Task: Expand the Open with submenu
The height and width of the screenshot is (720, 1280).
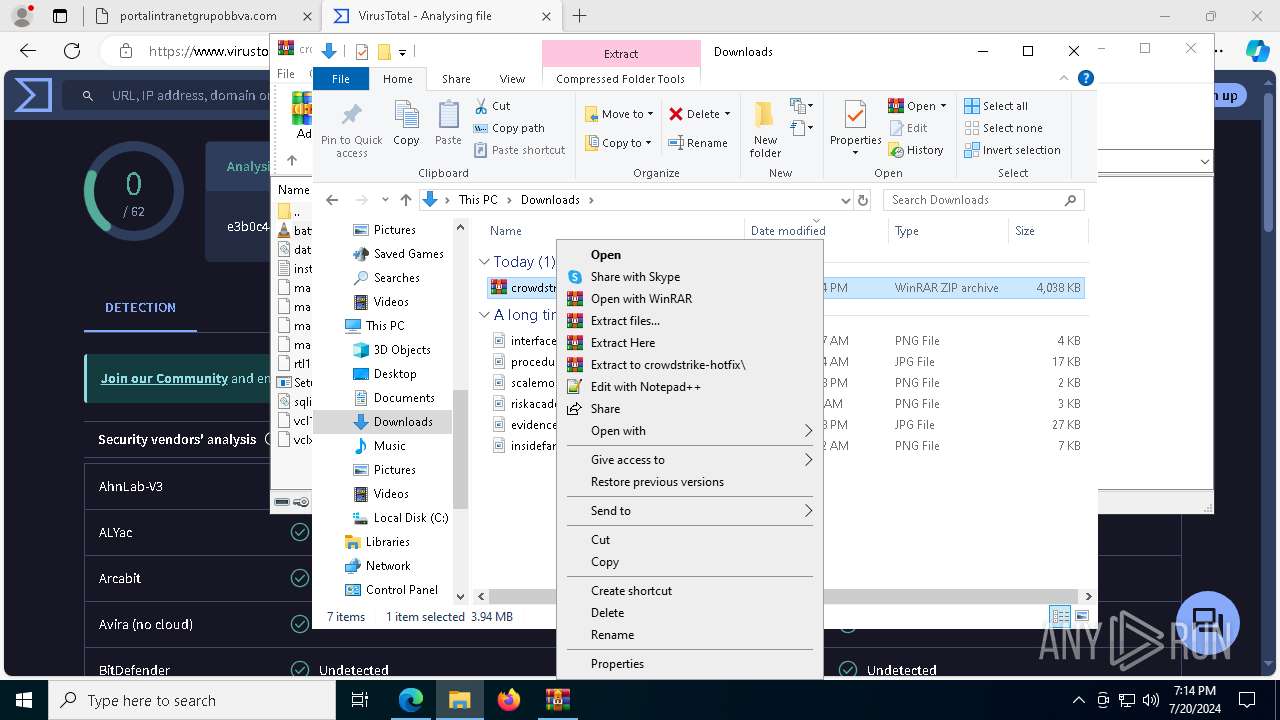Action: (x=688, y=431)
